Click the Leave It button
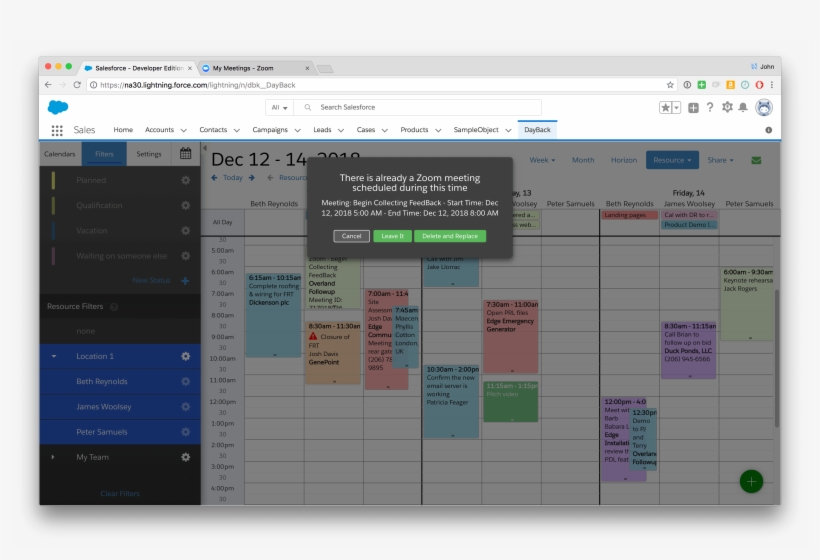This screenshot has width=820, height=560. pos(392,236)
